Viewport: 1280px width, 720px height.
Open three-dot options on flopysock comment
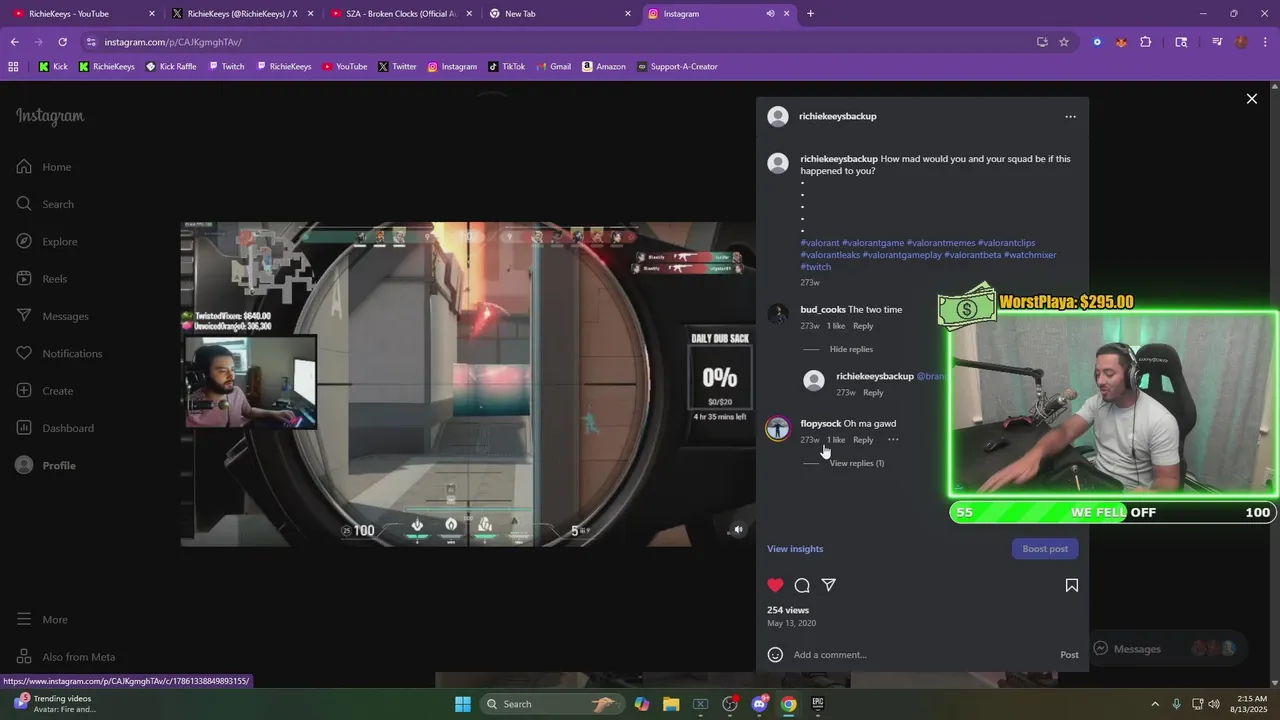[x=893, y=440]
